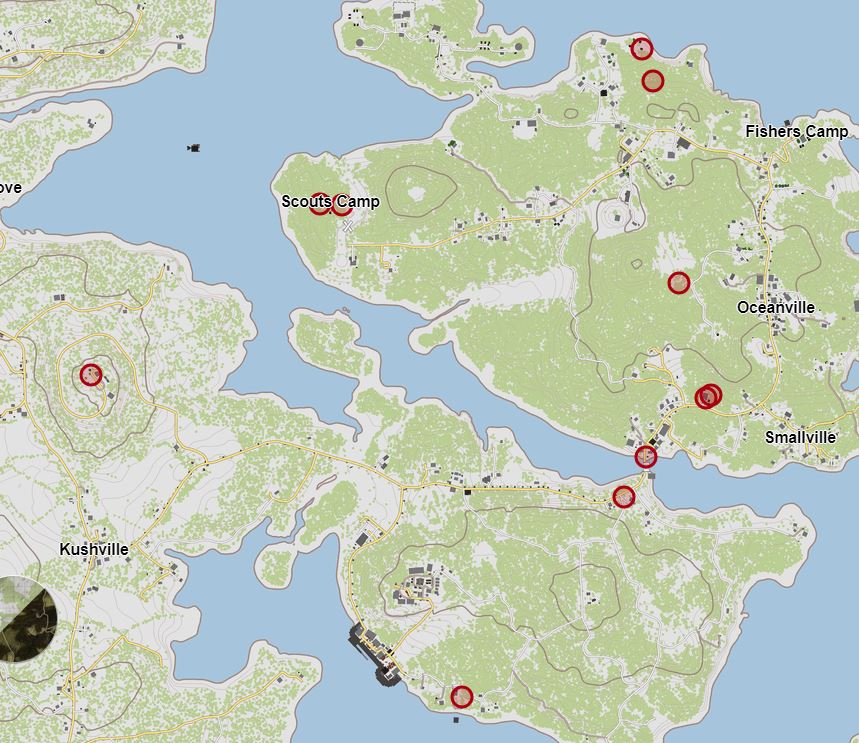
Task: Click the white X mark below Scouts Camp
Action: pos(348,227)
